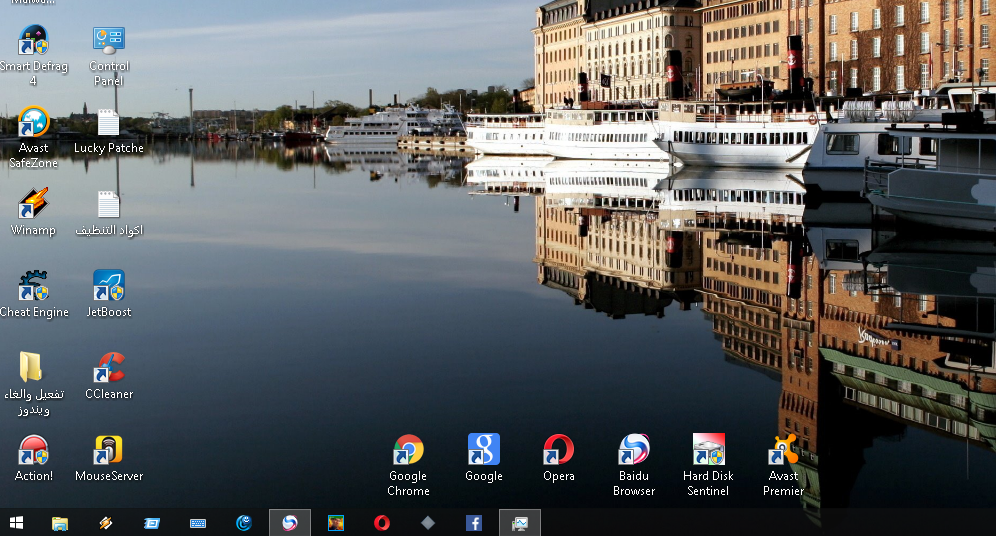Select the Hard Disk Sentinel shortcut
This screenshot has height=536, width=996.
pyautogui.click(x=708, y=451)
